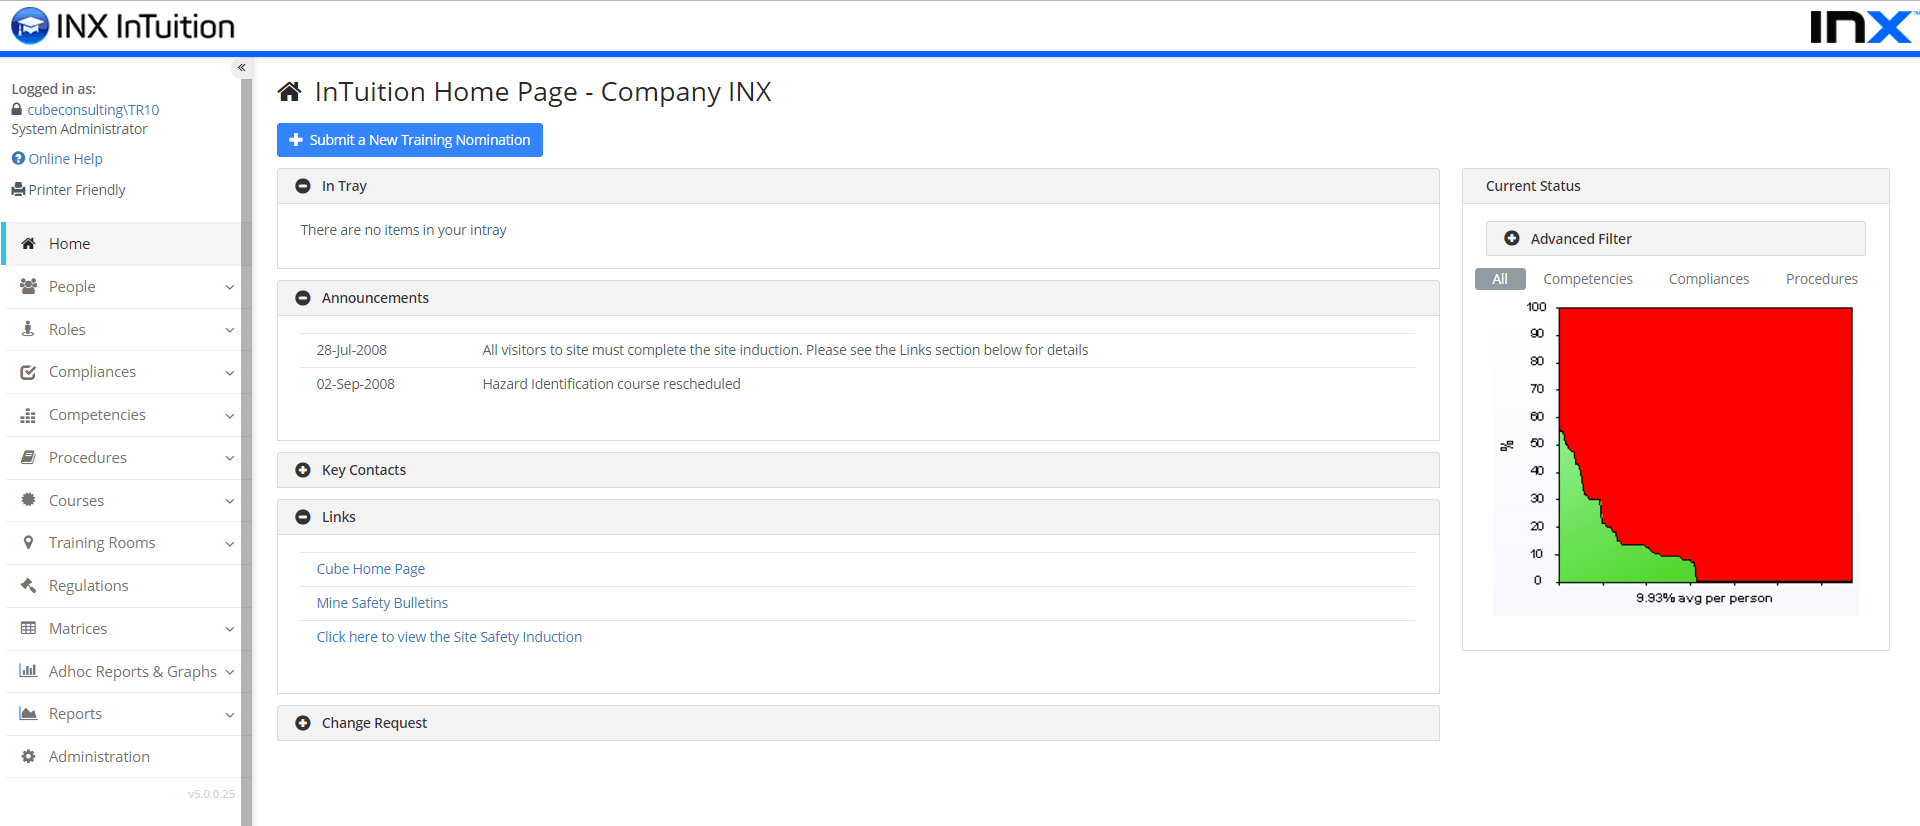Switch to the Competencies status tab
This screenshot has height=826, width=1920.
[1587, 279]
